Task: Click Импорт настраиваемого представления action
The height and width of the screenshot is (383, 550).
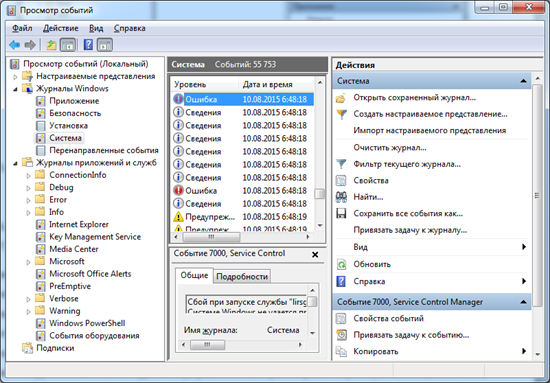Action: [x=430, y=131]
